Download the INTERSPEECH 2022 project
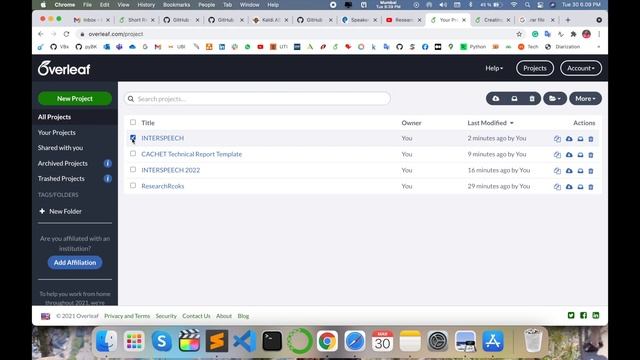640x360 pixels. (x=569, y=171)
